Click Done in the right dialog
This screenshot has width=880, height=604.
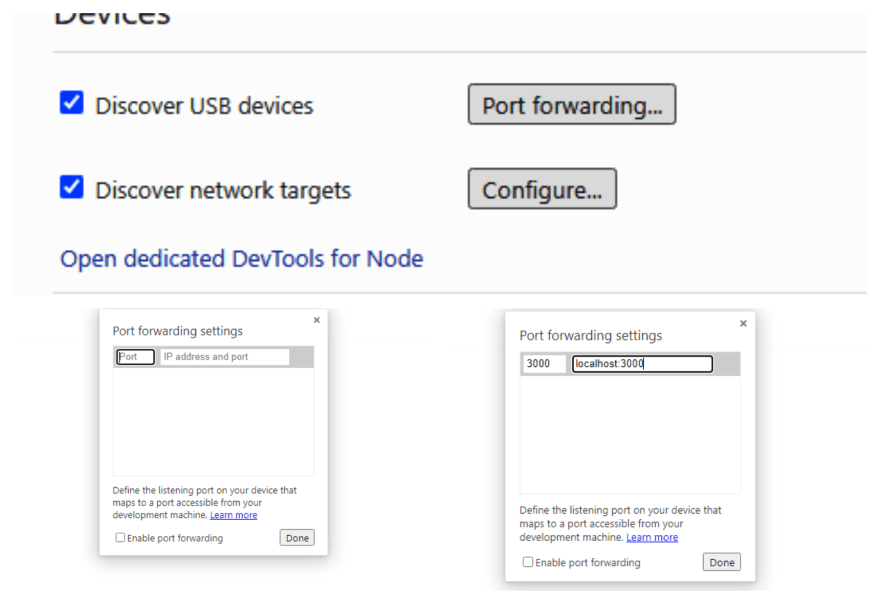722,562
